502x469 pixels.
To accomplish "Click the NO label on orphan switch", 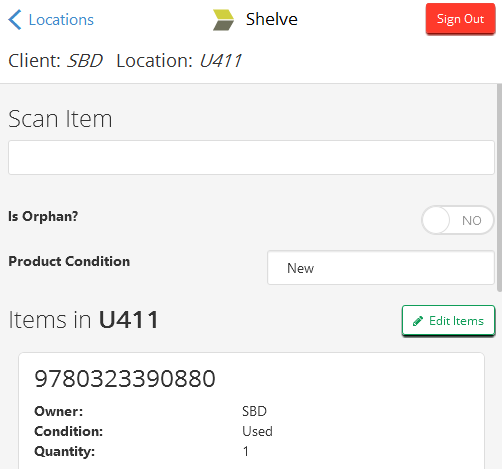I will [x=472, y=220].
